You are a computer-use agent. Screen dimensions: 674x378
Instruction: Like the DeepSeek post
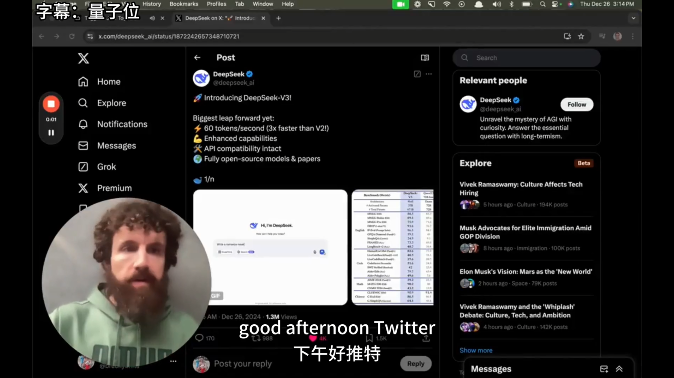tap(312, 338)
